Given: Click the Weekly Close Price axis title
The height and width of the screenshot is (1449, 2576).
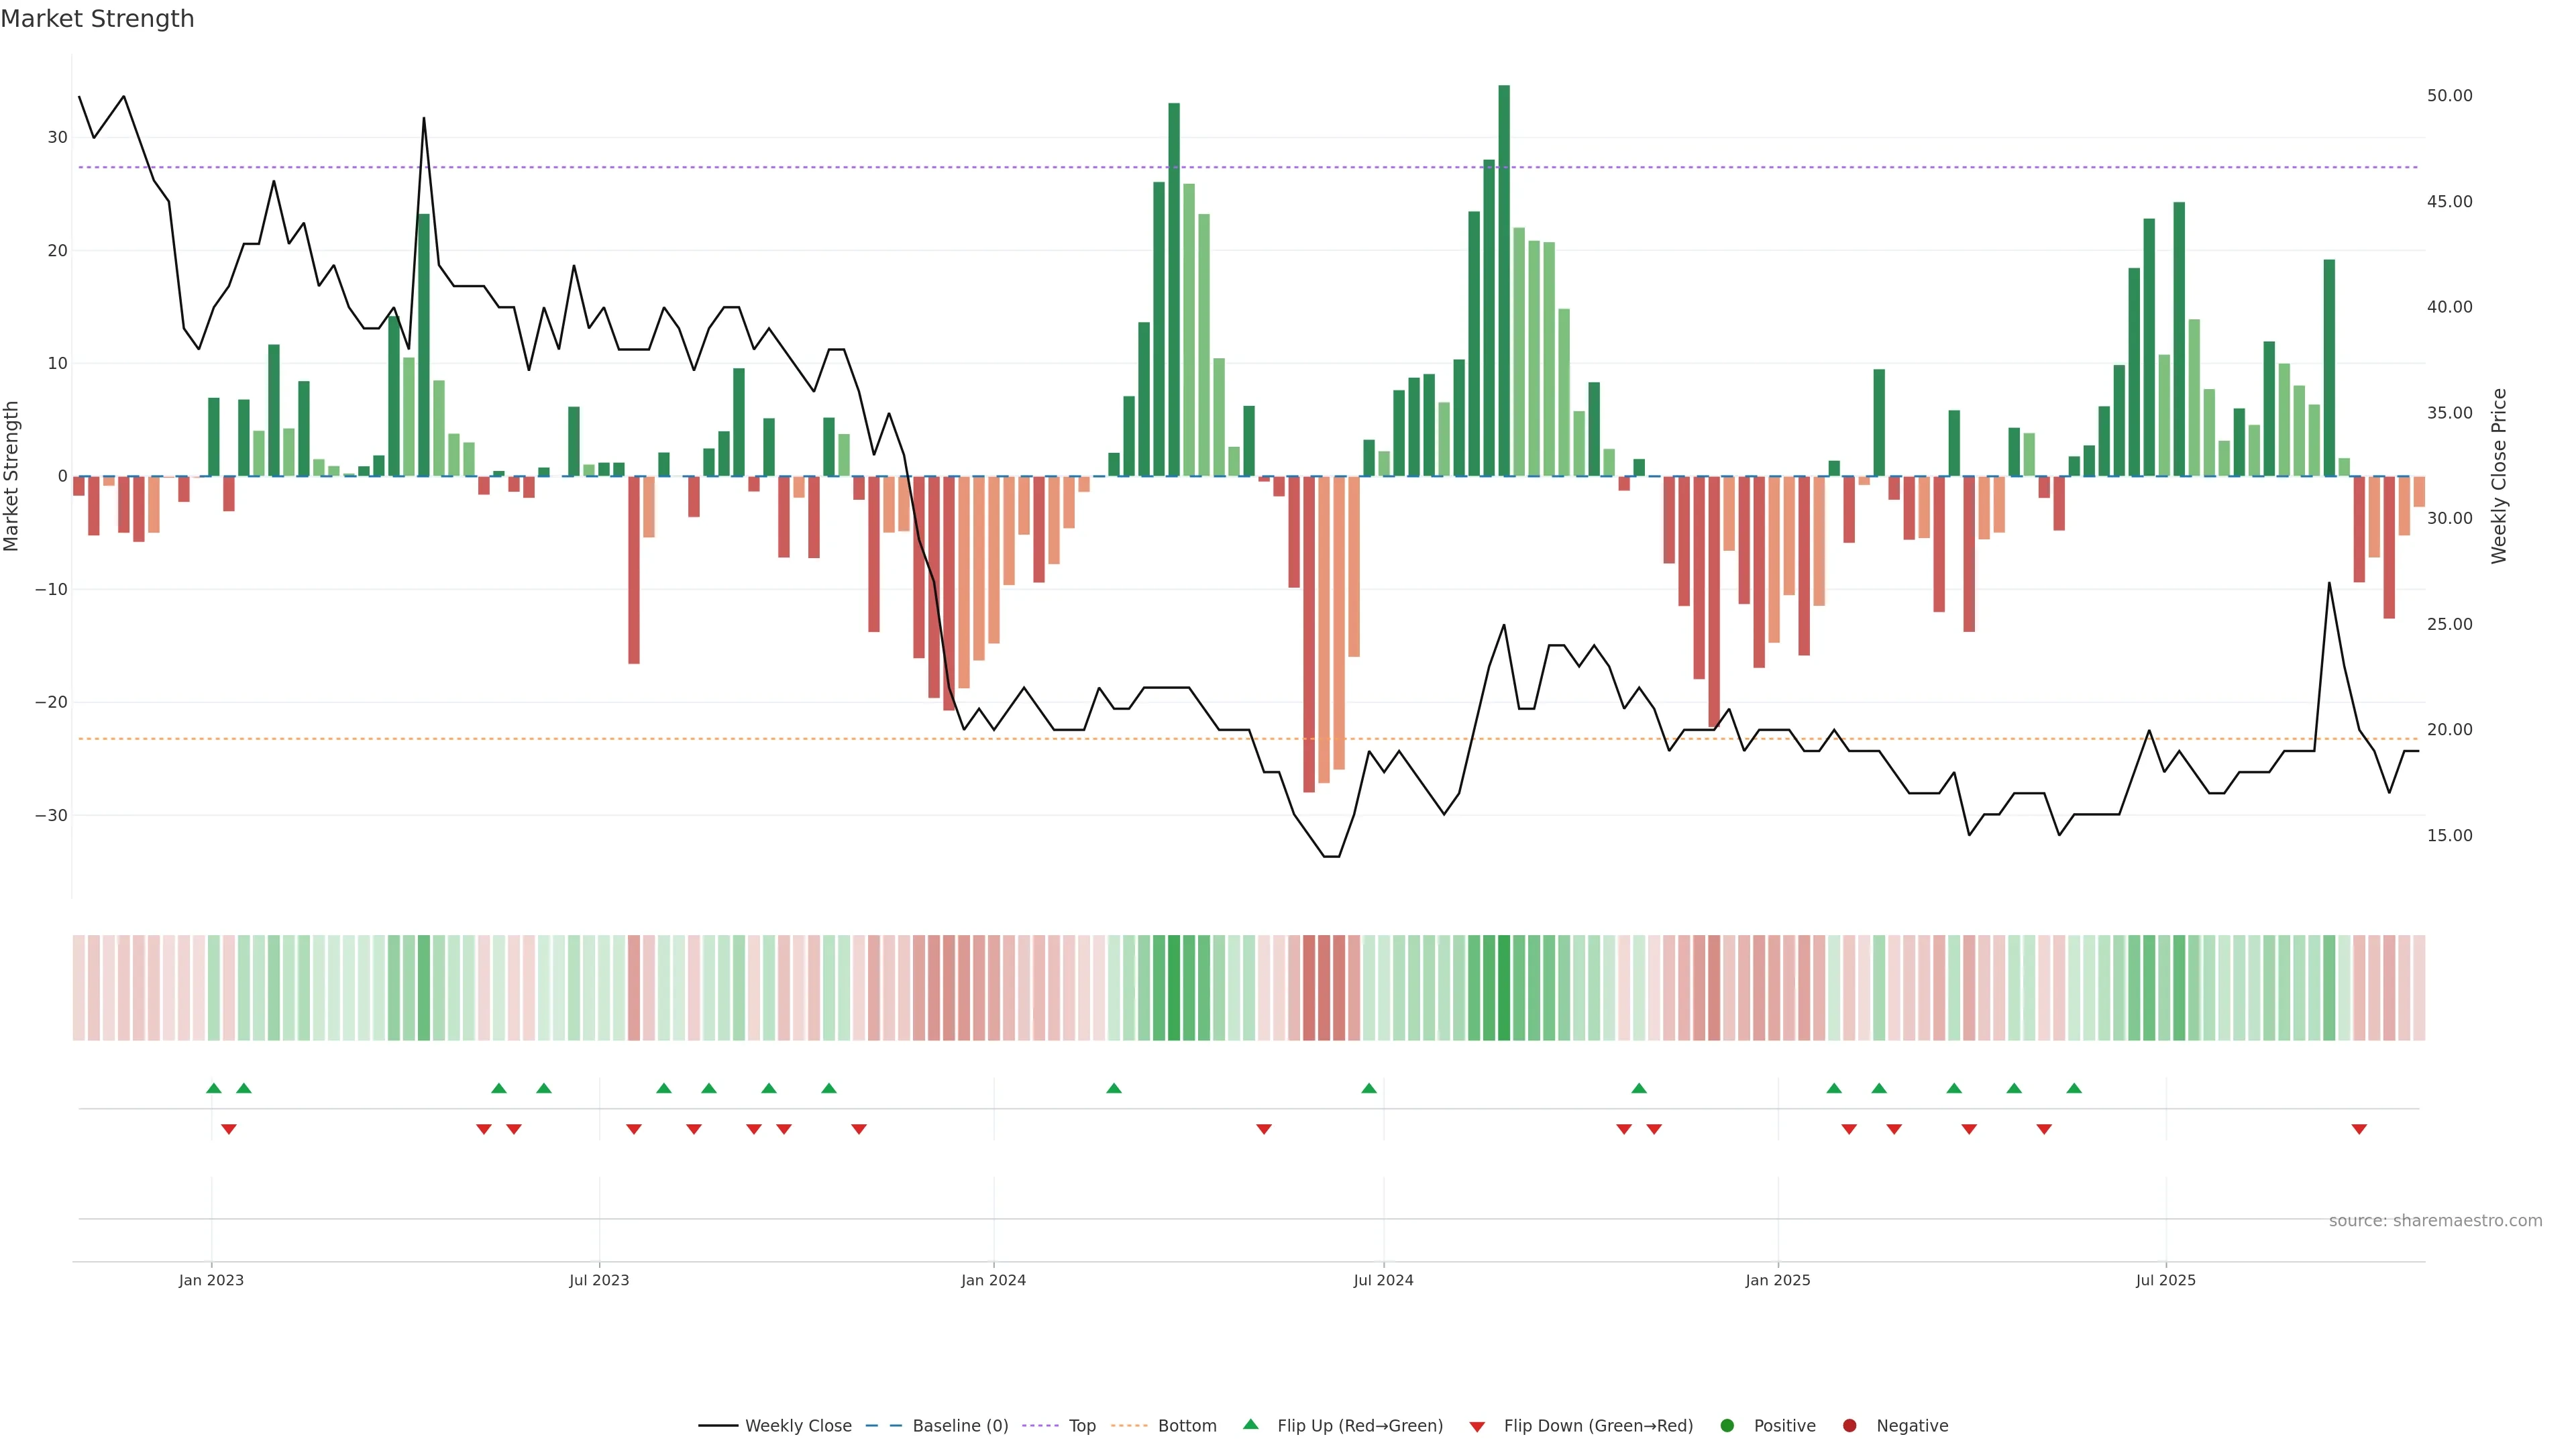Looking at the screenshot, I should (2499, 476).
